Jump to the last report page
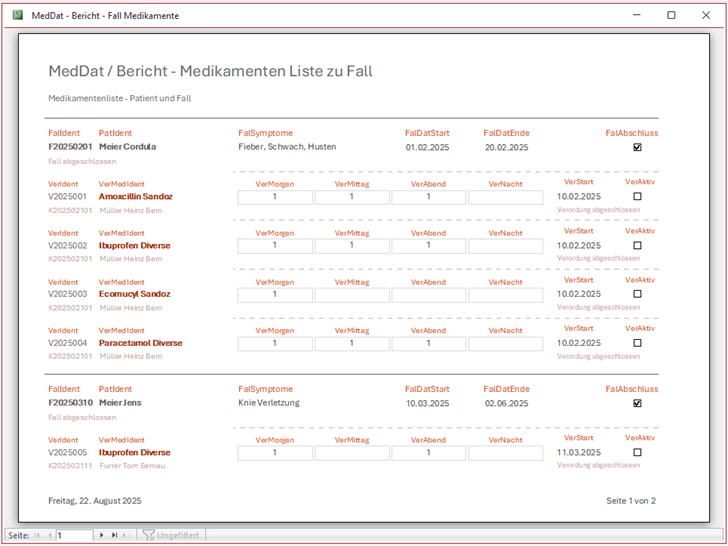This screenshot has width=728, height=546. [114, 536]
